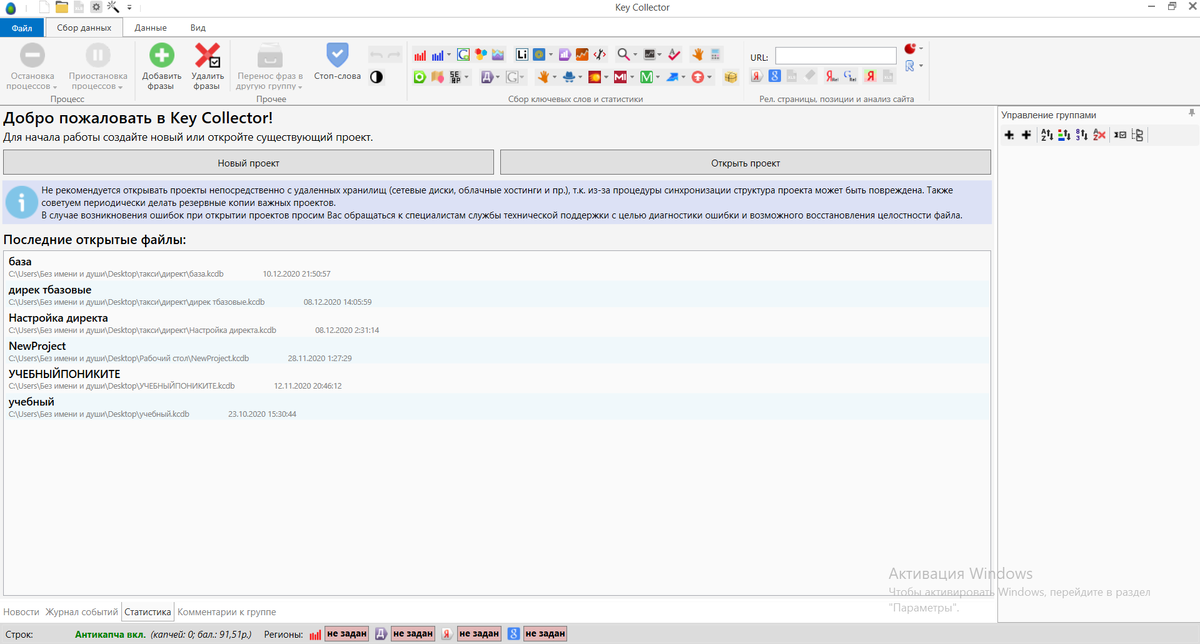Click the yellow folder open icon in title bar

click(x=61, y=7)
